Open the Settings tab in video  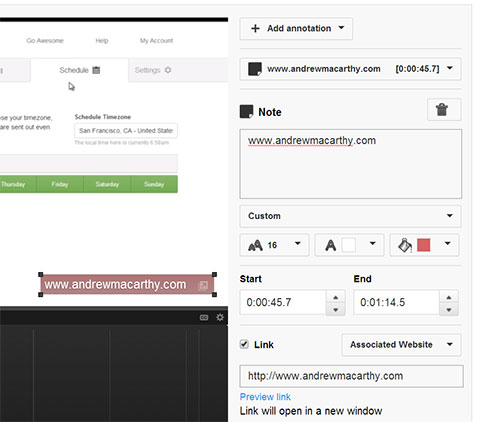coord(178,70)
